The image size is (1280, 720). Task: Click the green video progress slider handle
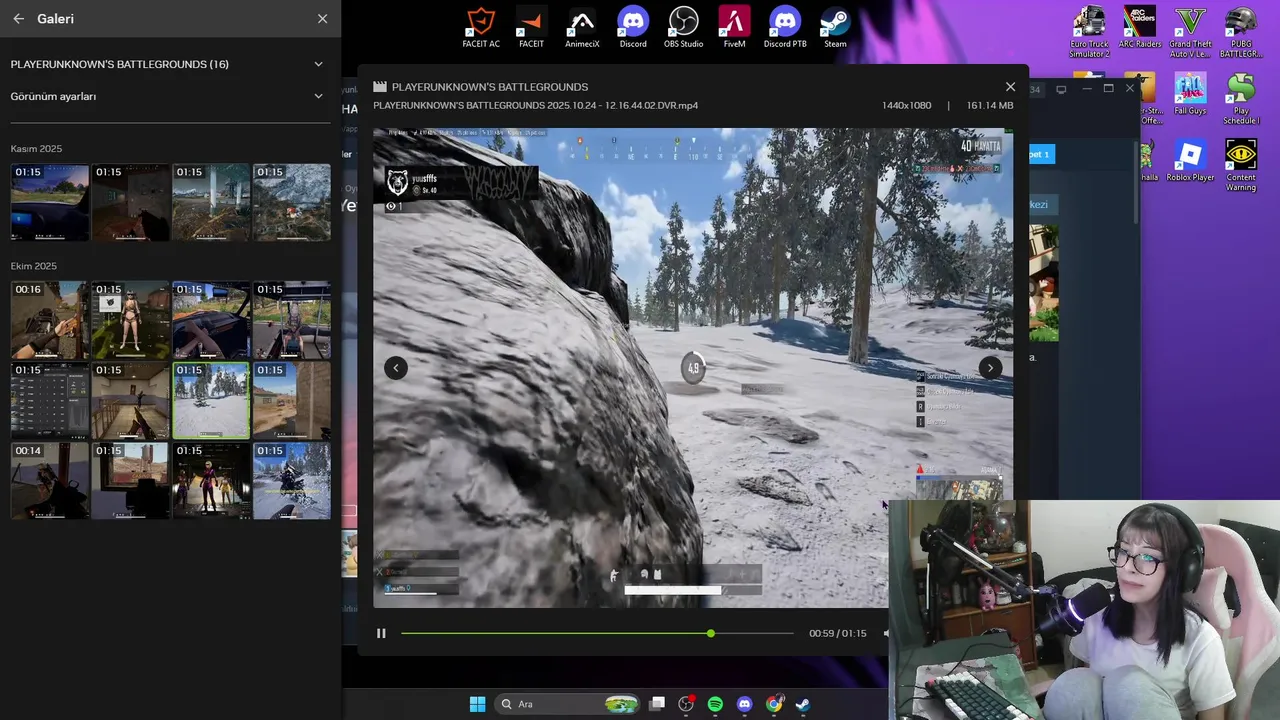[x=711, y=633]
